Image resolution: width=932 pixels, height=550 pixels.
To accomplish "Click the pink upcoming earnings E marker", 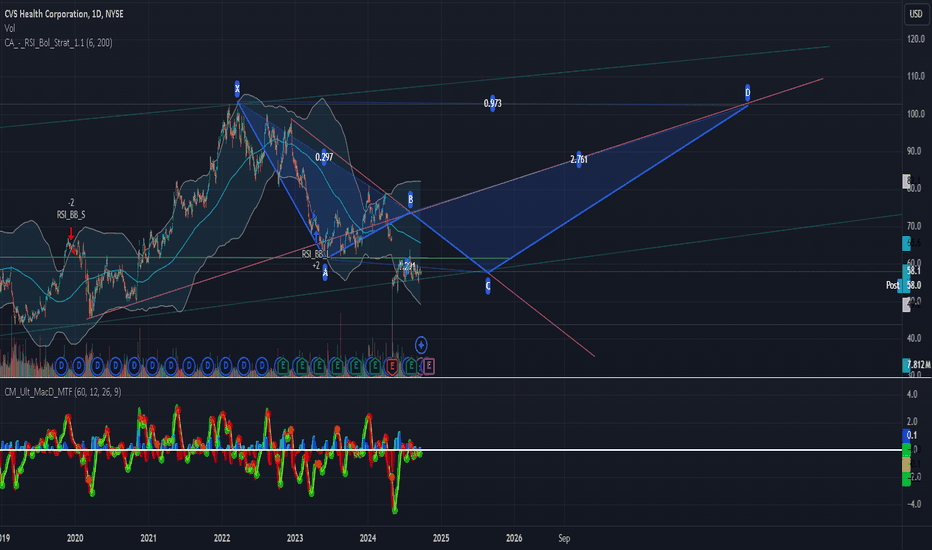I will click(x=428, y=366).
